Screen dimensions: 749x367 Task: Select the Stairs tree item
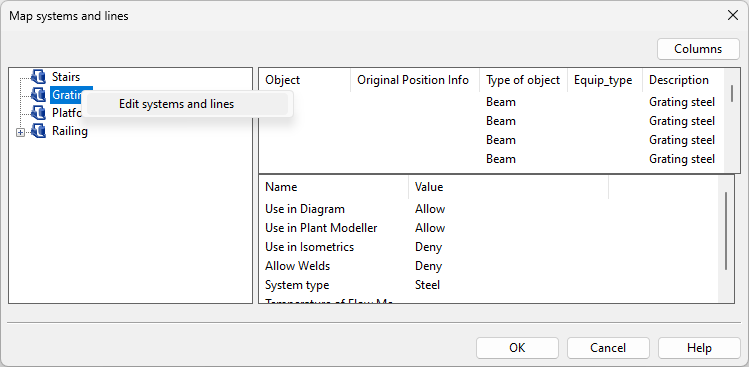pos(66,76)
